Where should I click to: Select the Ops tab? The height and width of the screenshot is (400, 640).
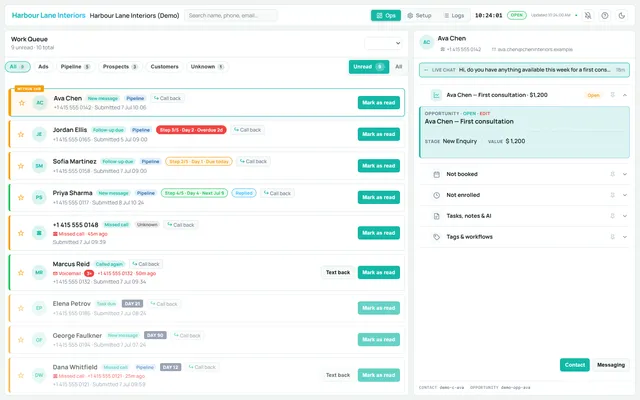386,16
